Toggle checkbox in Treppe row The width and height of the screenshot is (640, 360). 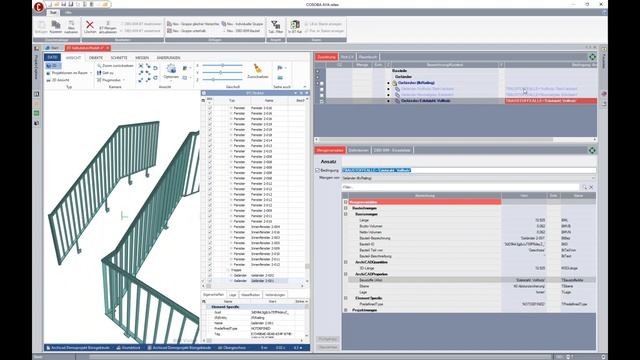coord(210,270)
